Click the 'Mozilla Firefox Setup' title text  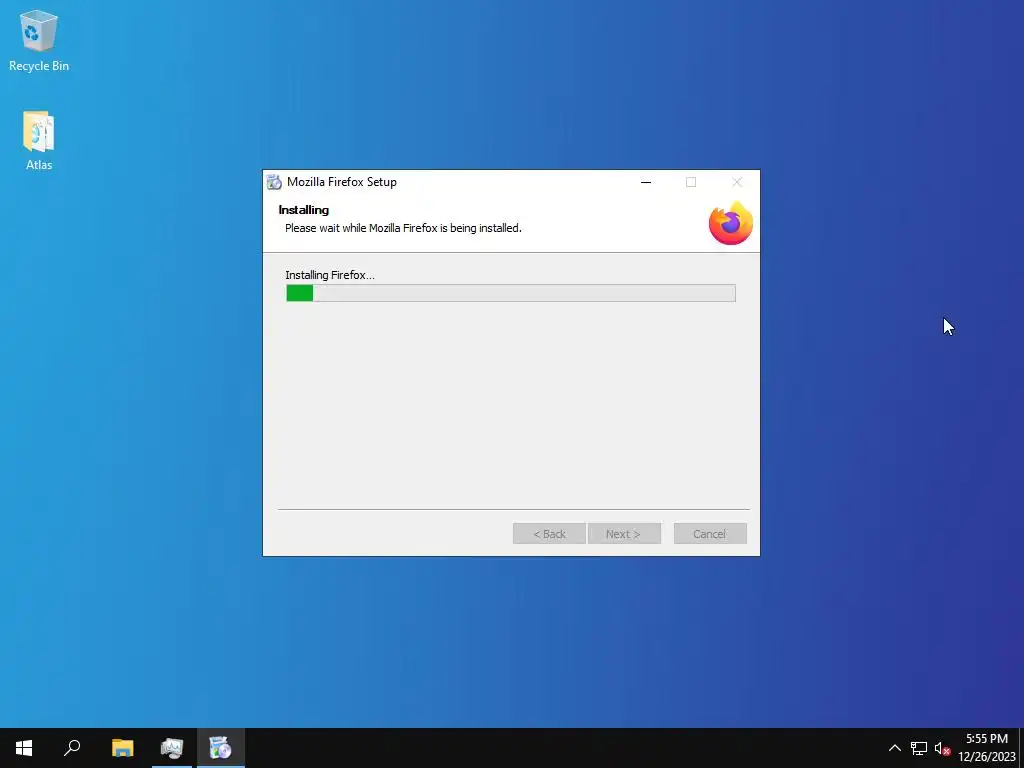tap(342, 182)
